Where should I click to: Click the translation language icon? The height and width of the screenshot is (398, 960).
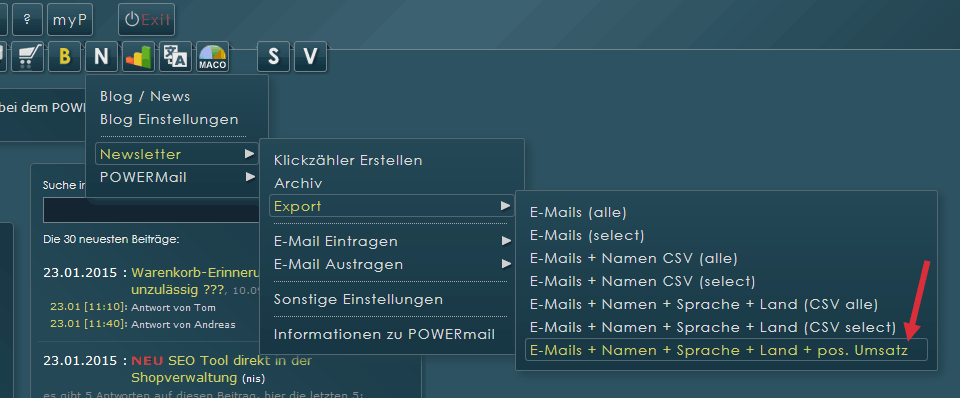click(176, 57)
